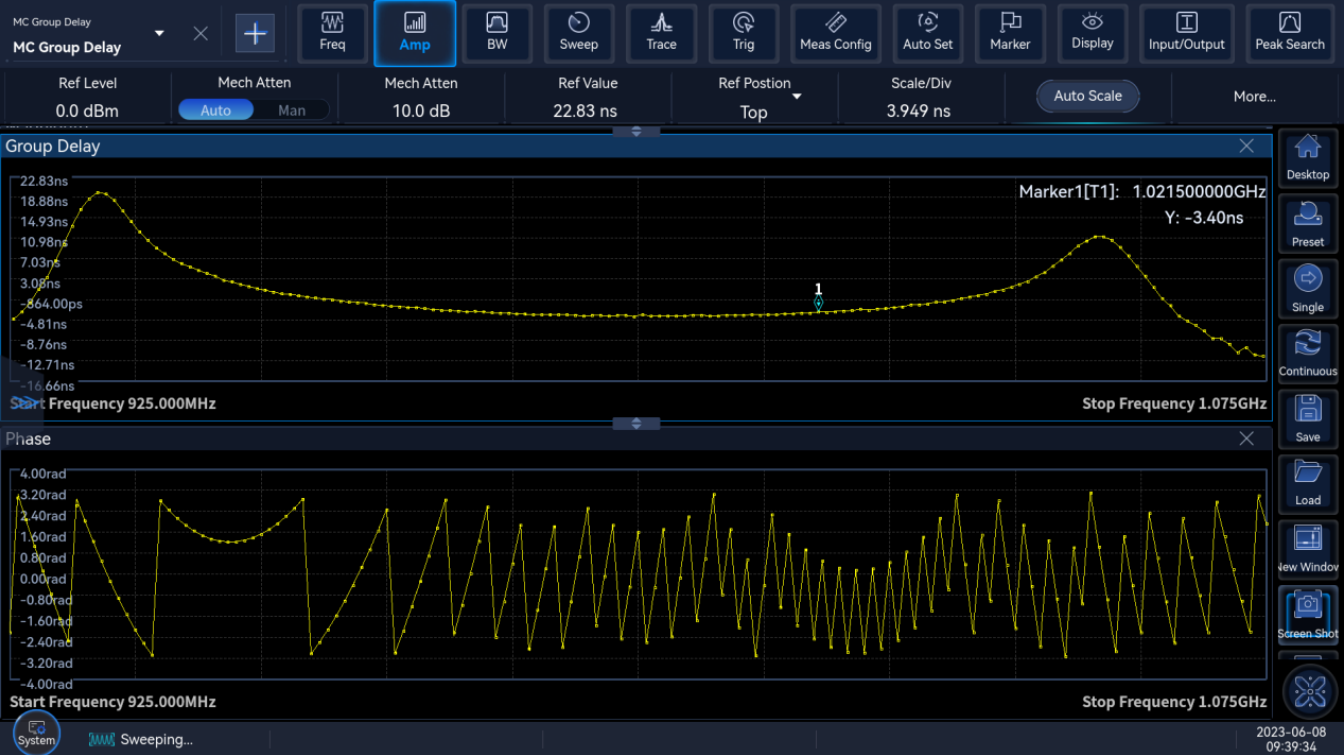
Task: Set Mech Atten to Auto
Action: [216, 110]
